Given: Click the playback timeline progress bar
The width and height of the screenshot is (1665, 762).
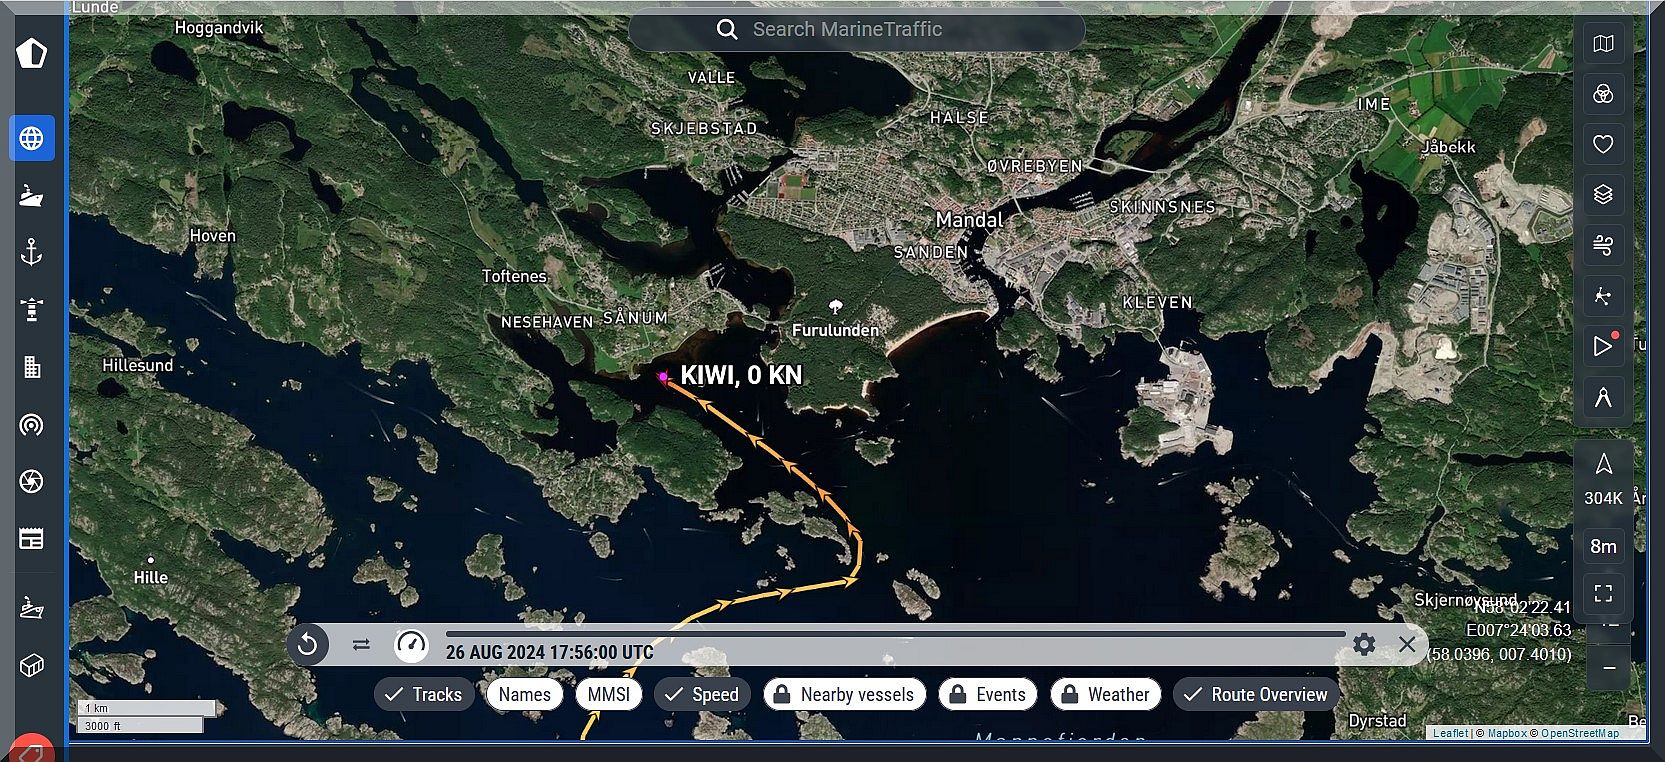Looking at the screenshot, I should coord(895,633).
